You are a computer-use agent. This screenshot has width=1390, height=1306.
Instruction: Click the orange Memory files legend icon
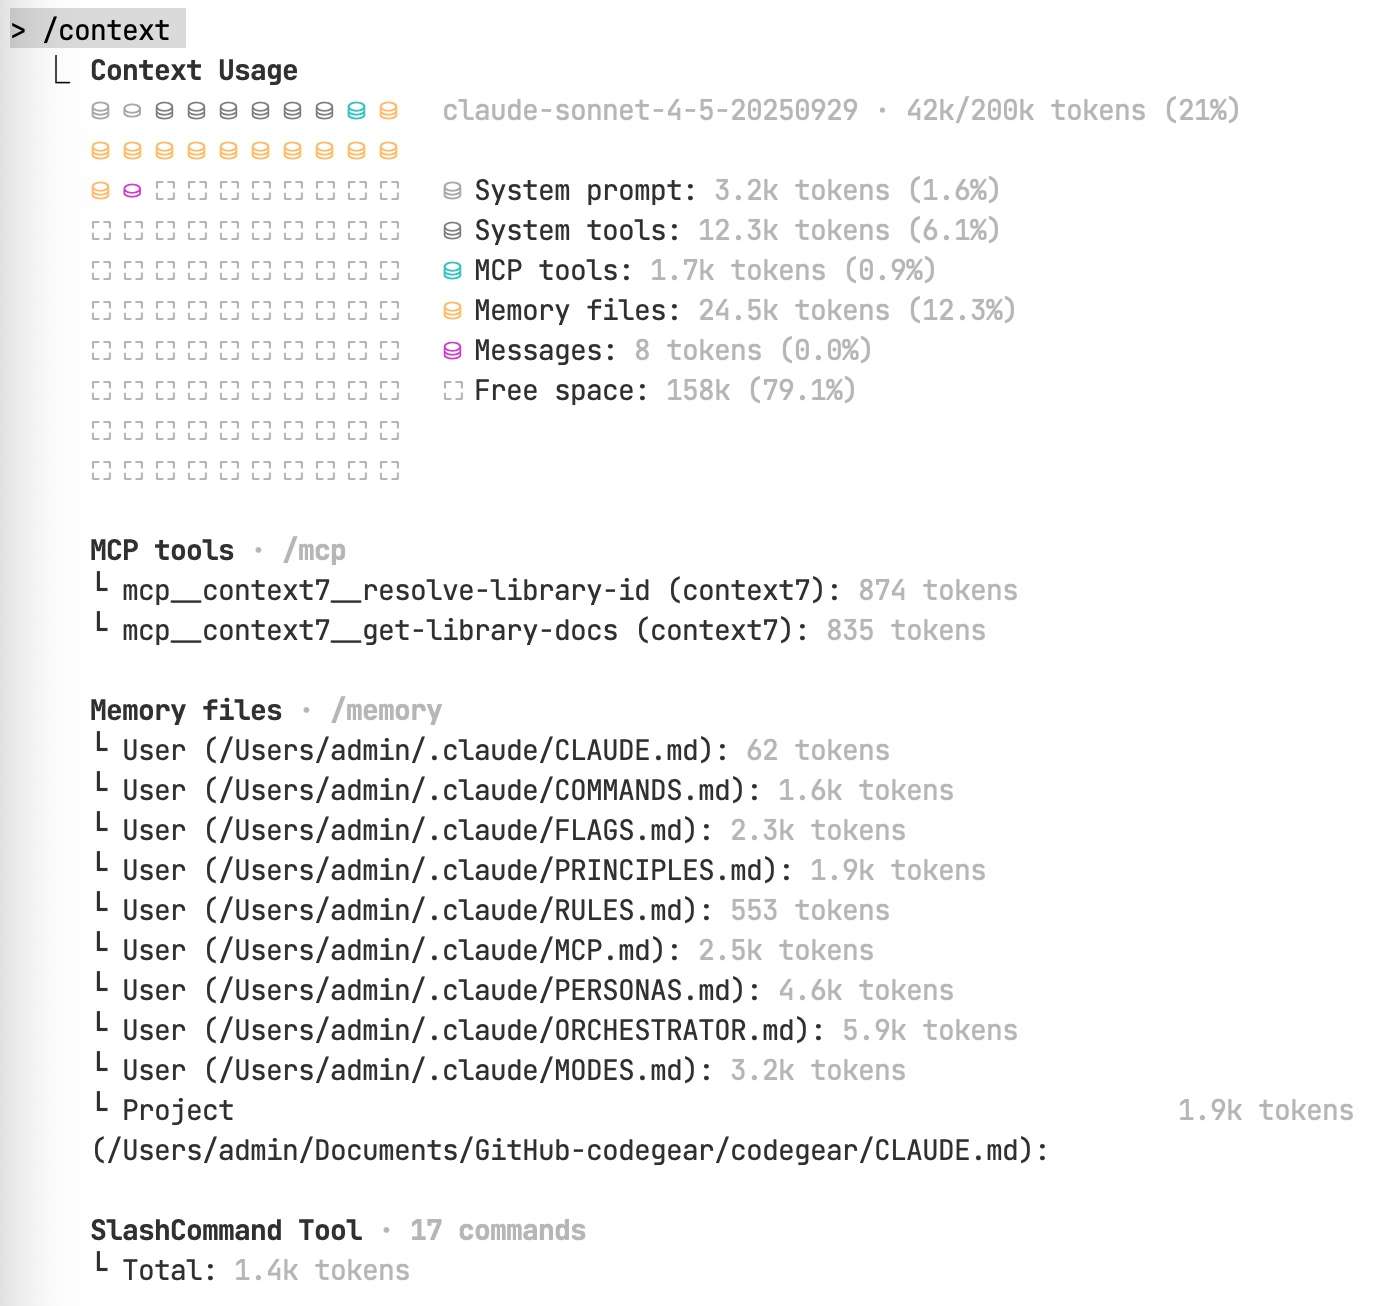coord(452,311)
